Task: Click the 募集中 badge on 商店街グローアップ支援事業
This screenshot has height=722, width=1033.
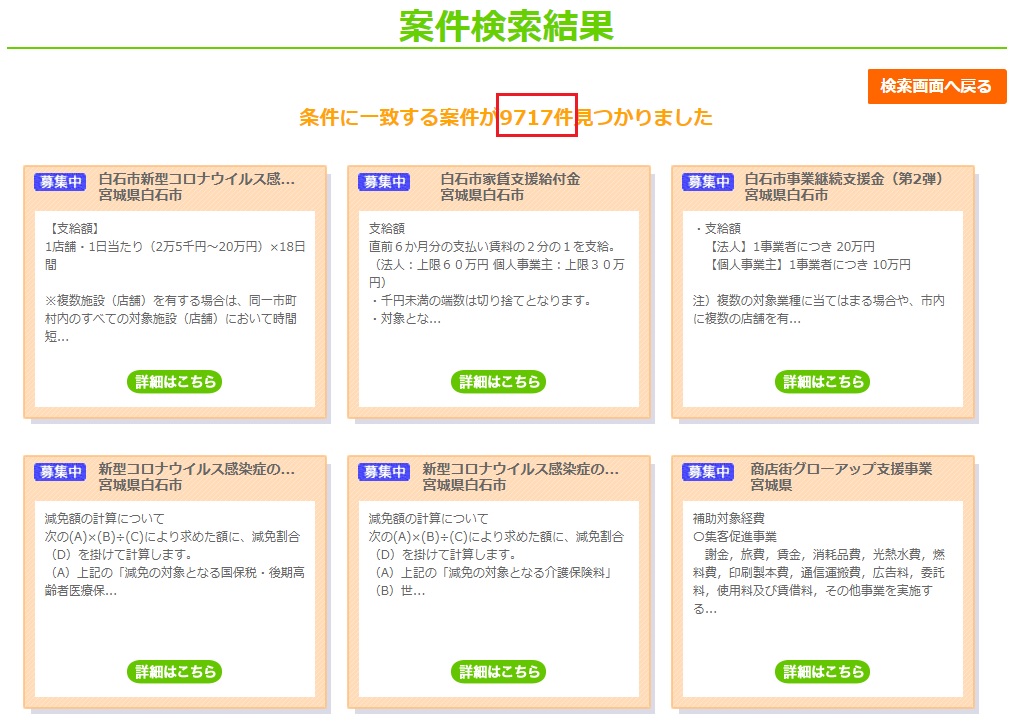Action: click(708, 472)
